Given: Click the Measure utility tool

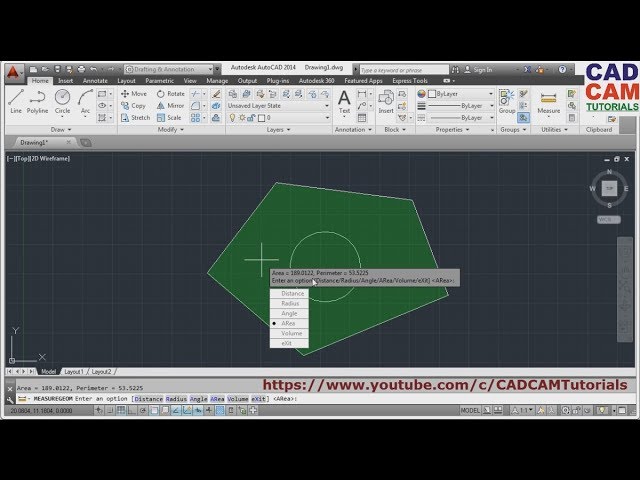Looking at the screenshot, I should [x=548, y=101].
